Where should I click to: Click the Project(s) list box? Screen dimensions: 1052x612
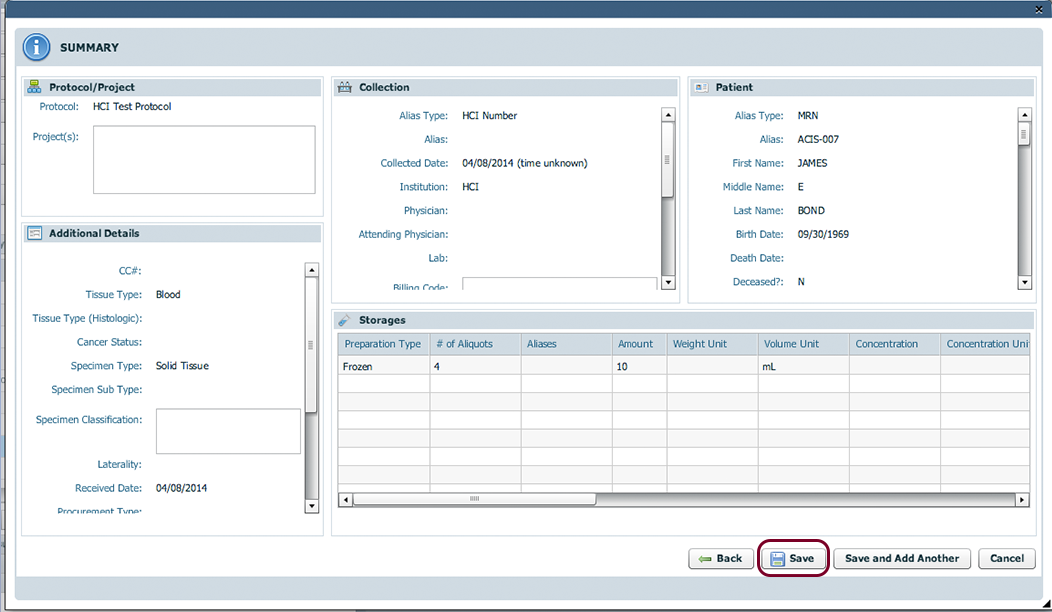point(204,160)
